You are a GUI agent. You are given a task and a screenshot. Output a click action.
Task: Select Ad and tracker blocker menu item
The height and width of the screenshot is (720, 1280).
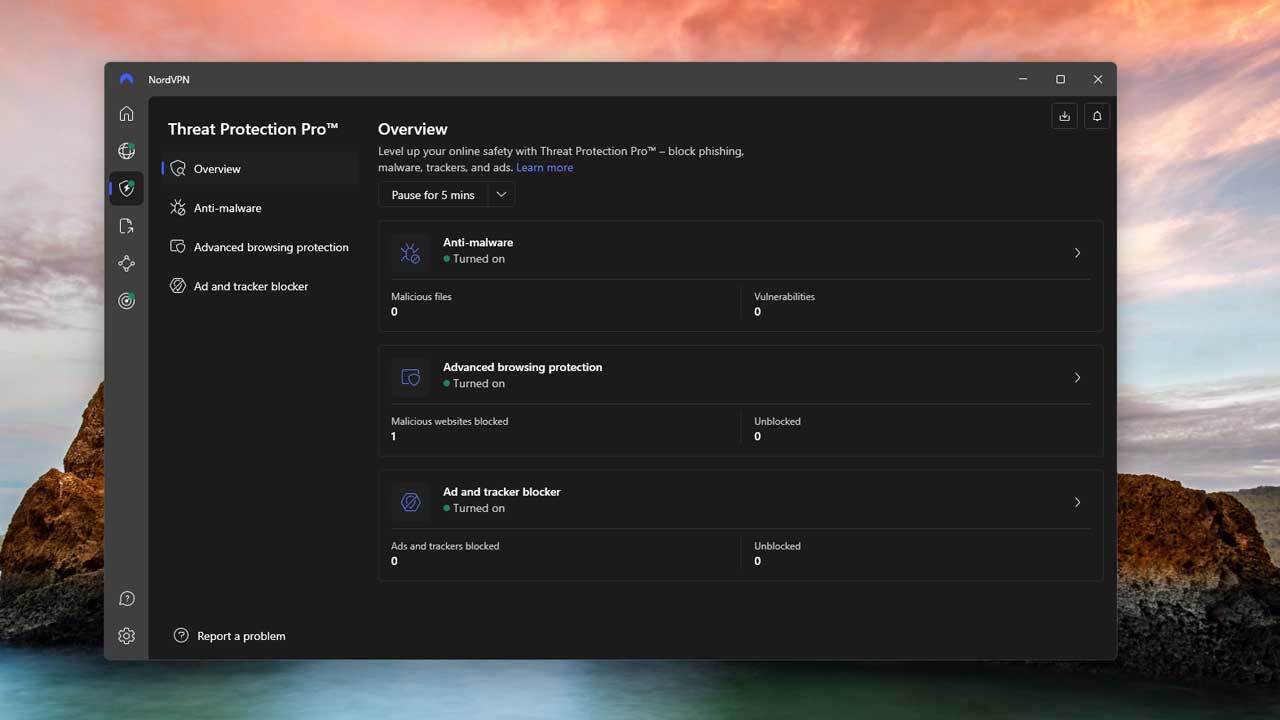pos(260,286)
